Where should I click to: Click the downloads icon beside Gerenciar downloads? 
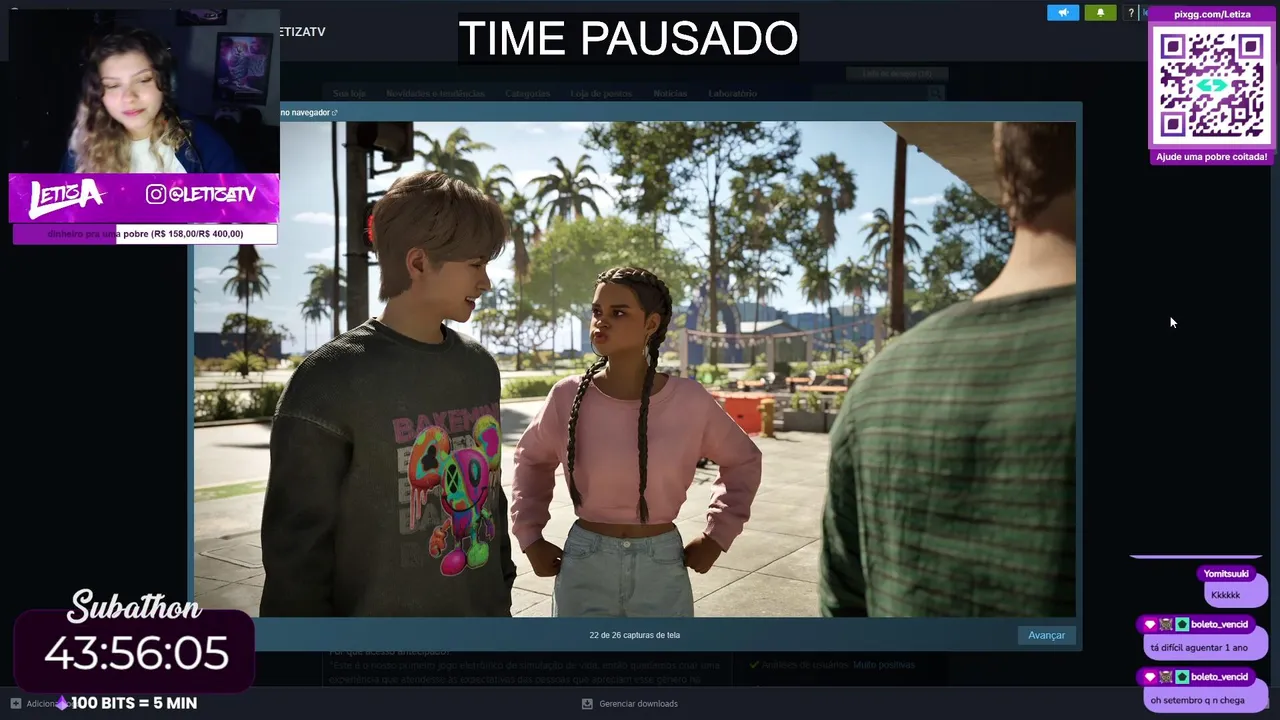click(587, 704)
